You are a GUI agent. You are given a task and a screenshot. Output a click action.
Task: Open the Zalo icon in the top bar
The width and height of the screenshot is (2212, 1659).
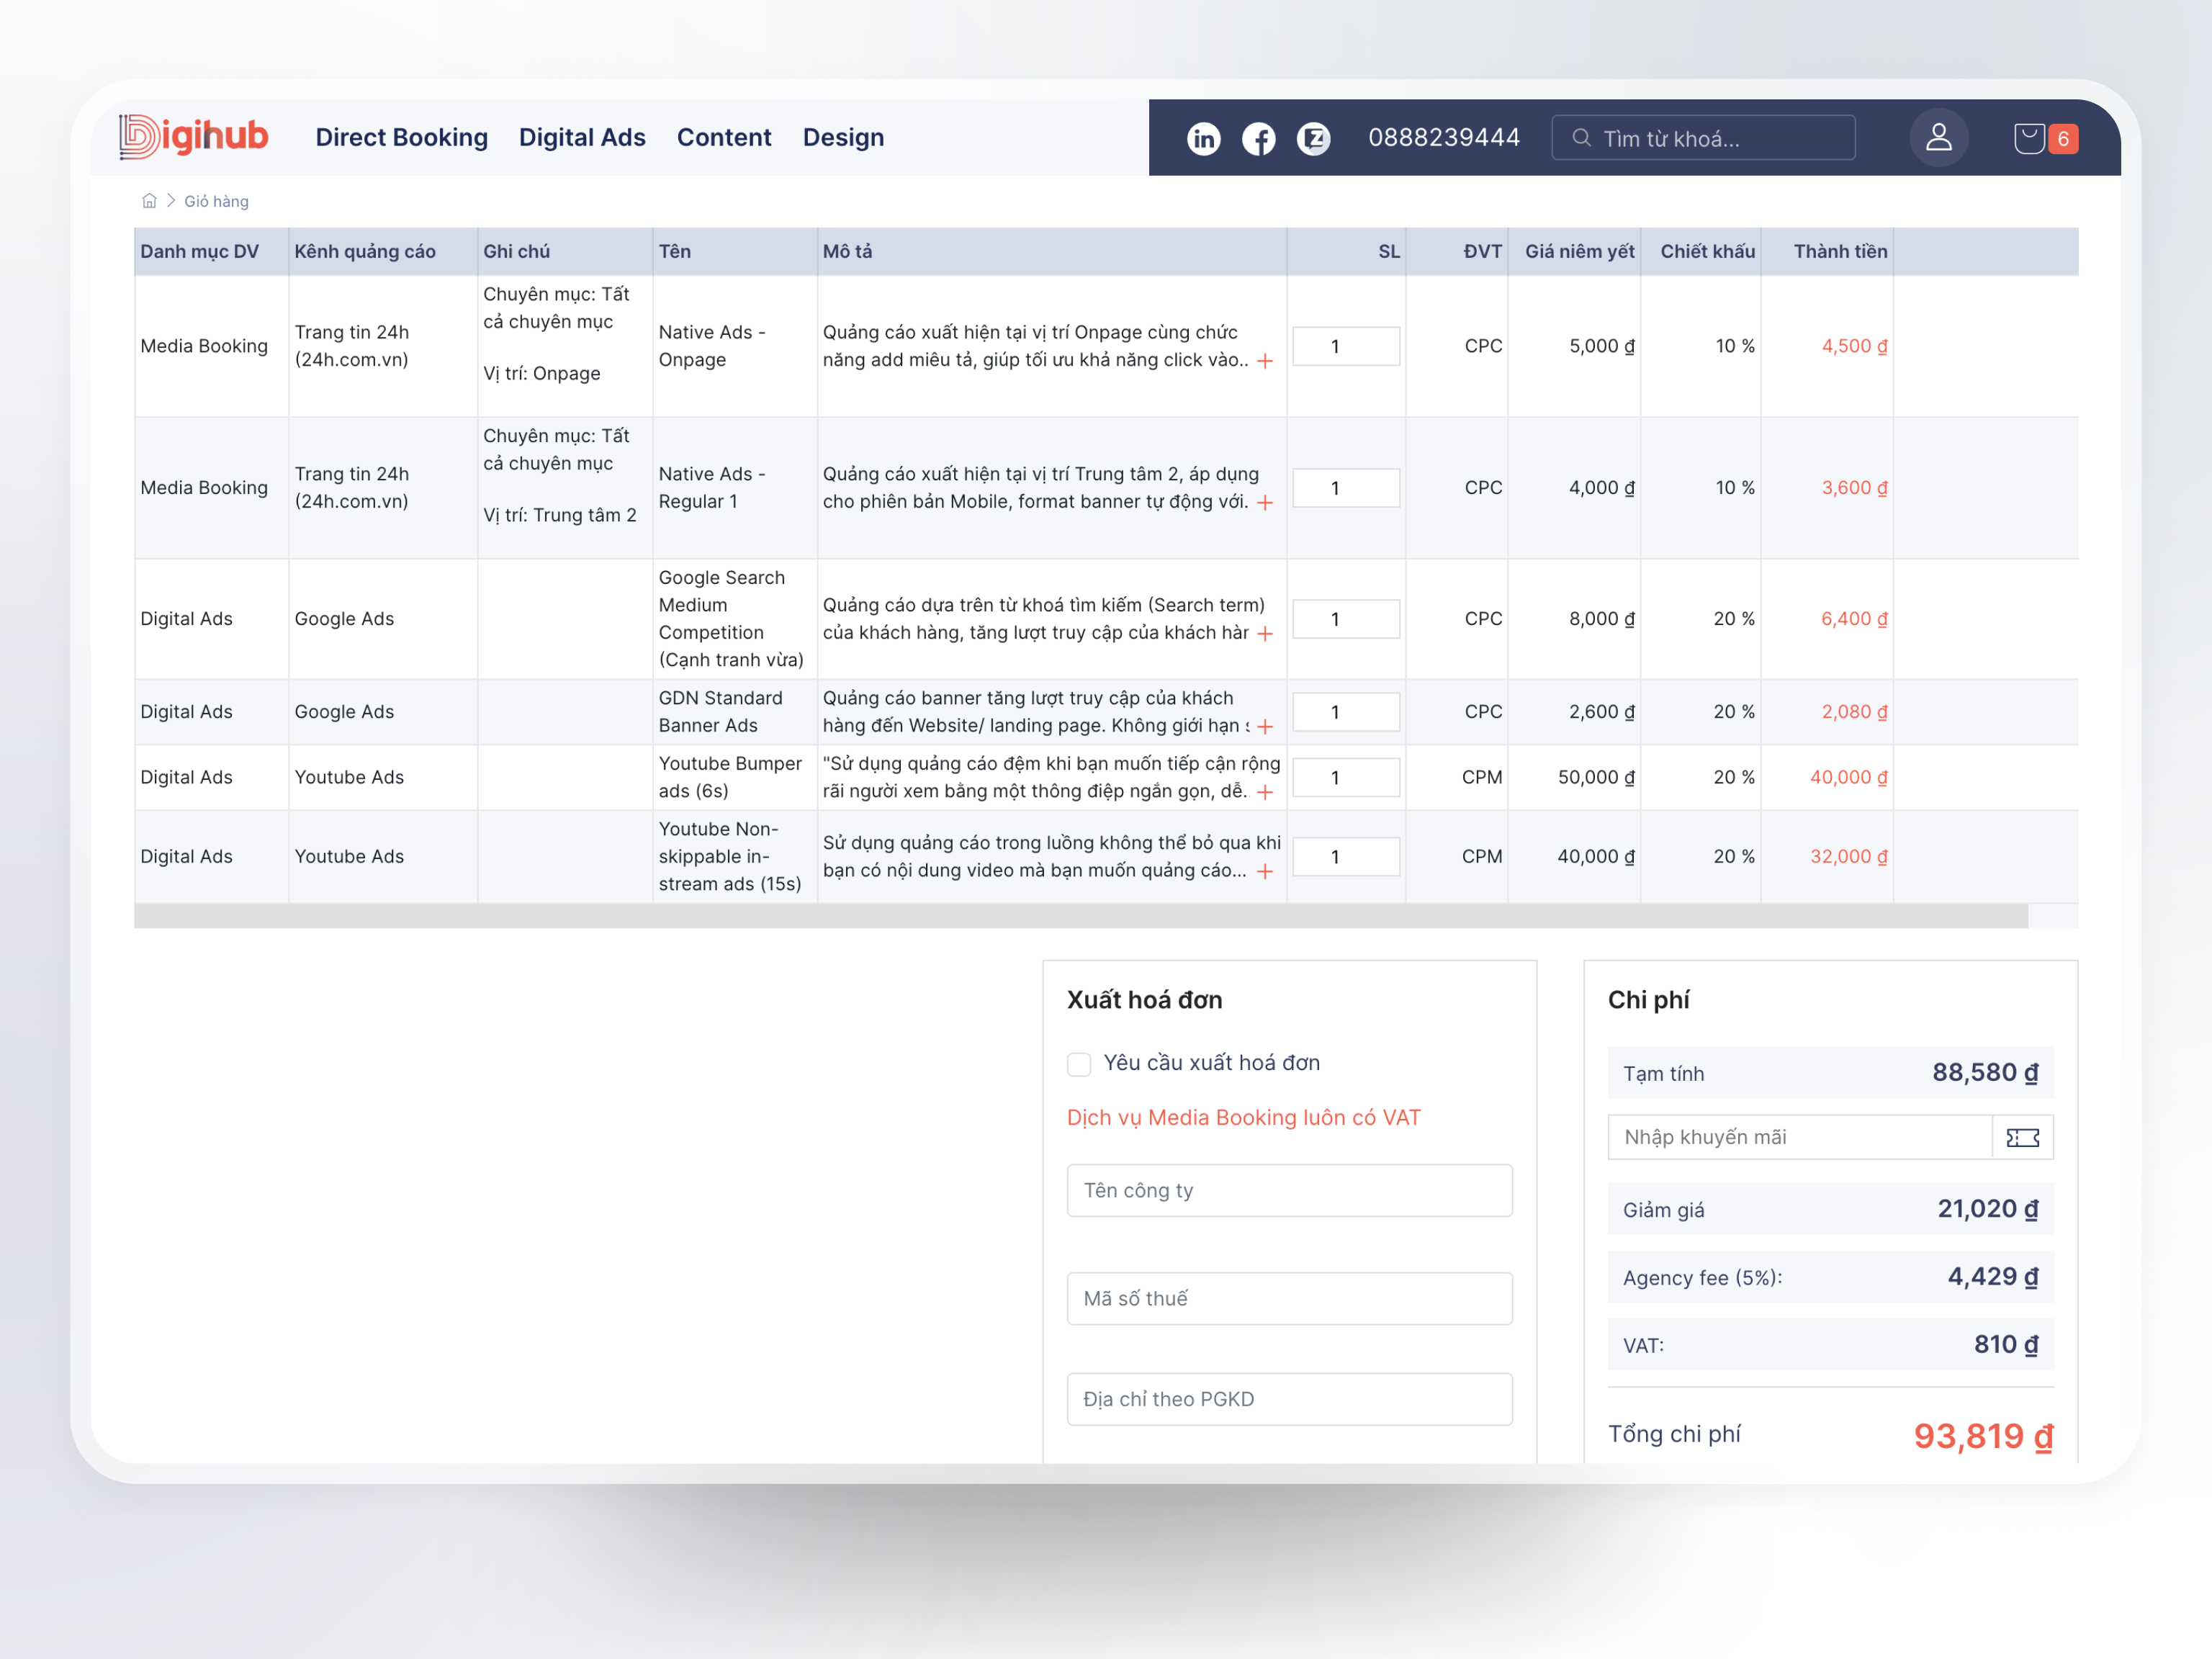point(1315,138)
